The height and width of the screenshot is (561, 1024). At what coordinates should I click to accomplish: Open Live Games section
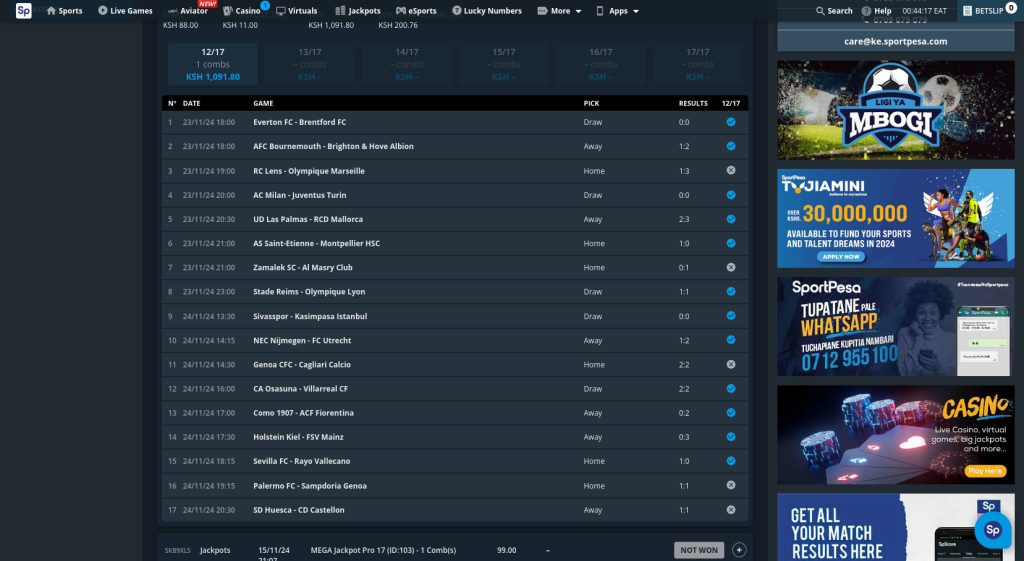(x=125, y=10)
